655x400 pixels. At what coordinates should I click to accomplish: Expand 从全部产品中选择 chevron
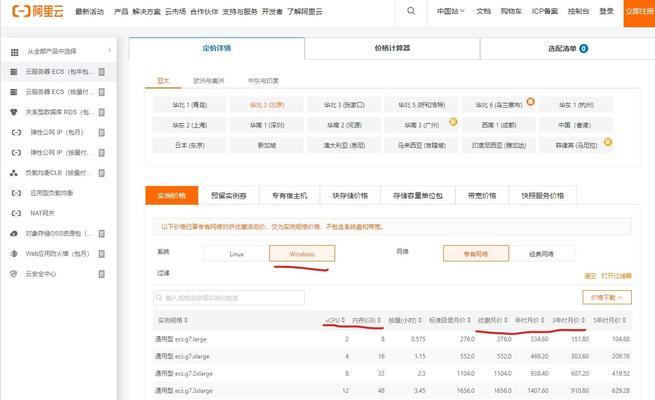click(109, 51)
